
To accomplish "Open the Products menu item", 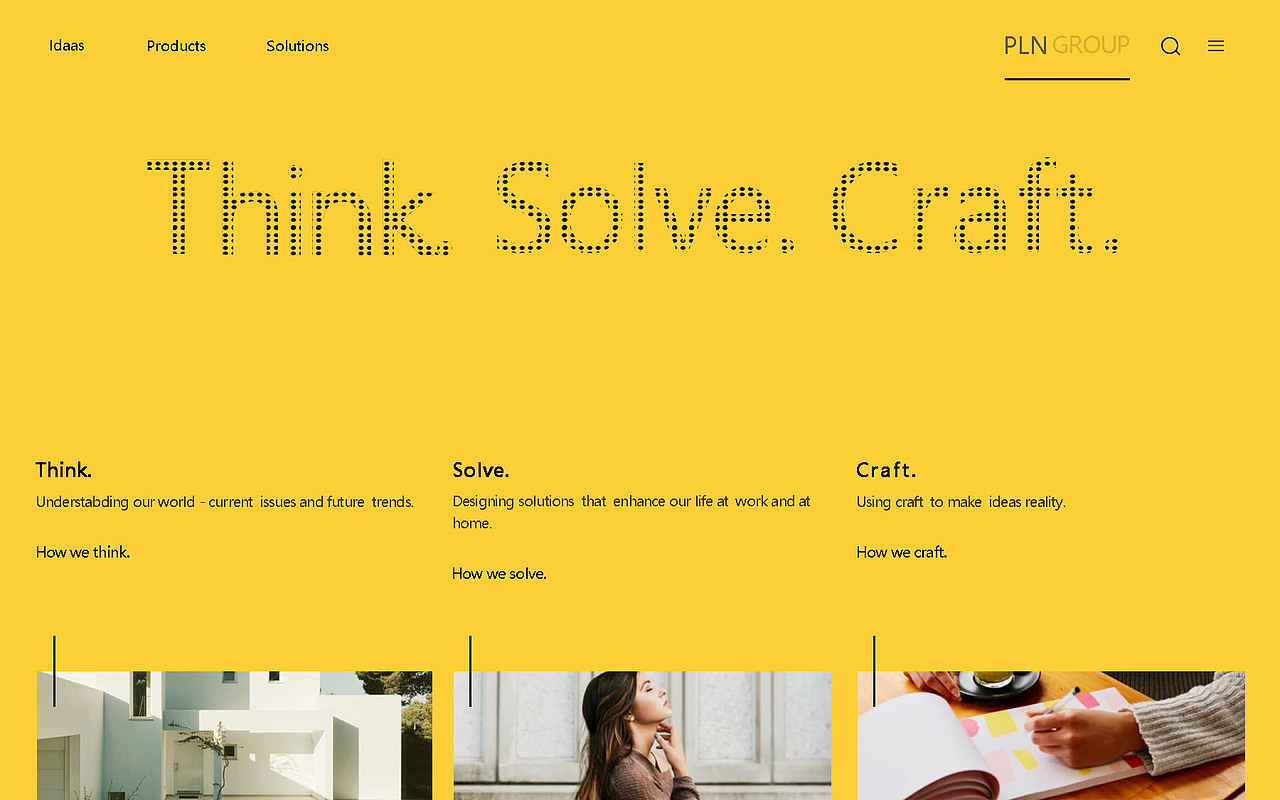I will [x=176, y=46].
